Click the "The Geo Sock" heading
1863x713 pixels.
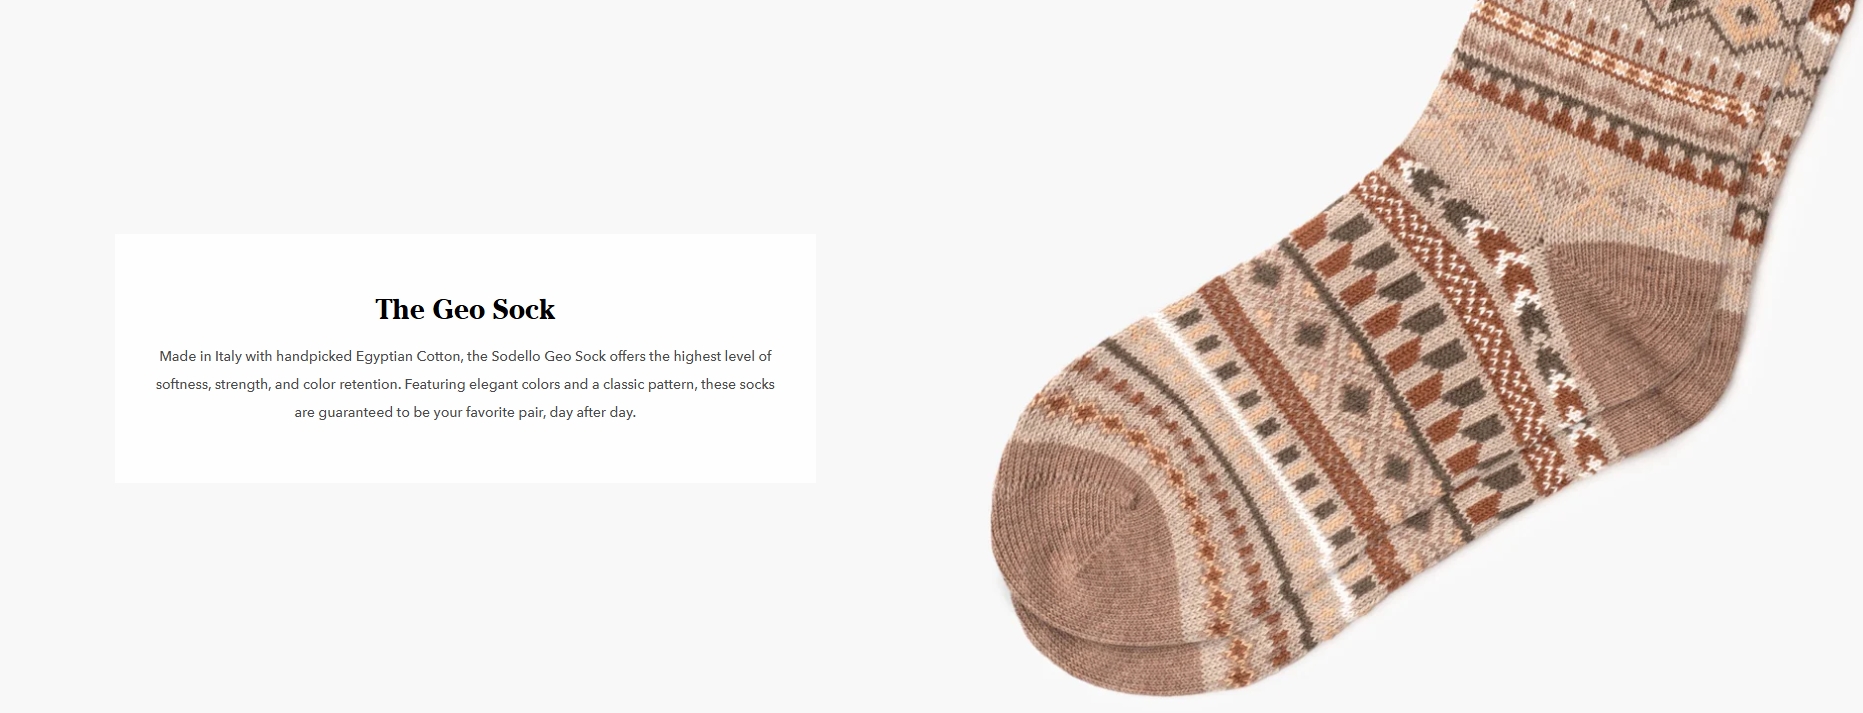click(465, 309)
